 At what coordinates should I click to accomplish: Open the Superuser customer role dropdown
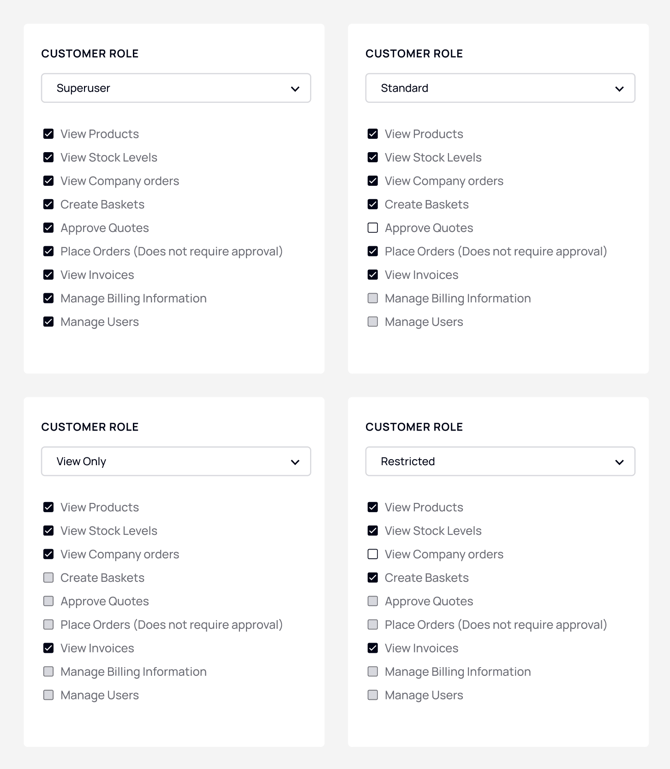[176, 88]
